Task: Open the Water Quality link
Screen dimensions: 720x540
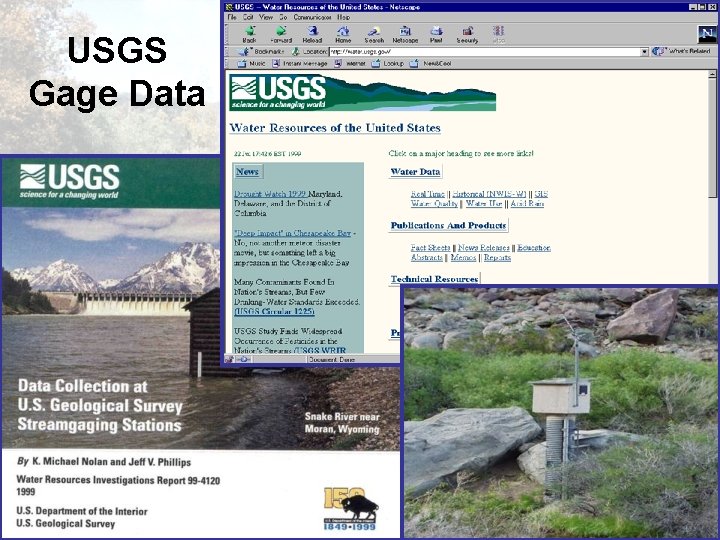Action: pos(434,203)
